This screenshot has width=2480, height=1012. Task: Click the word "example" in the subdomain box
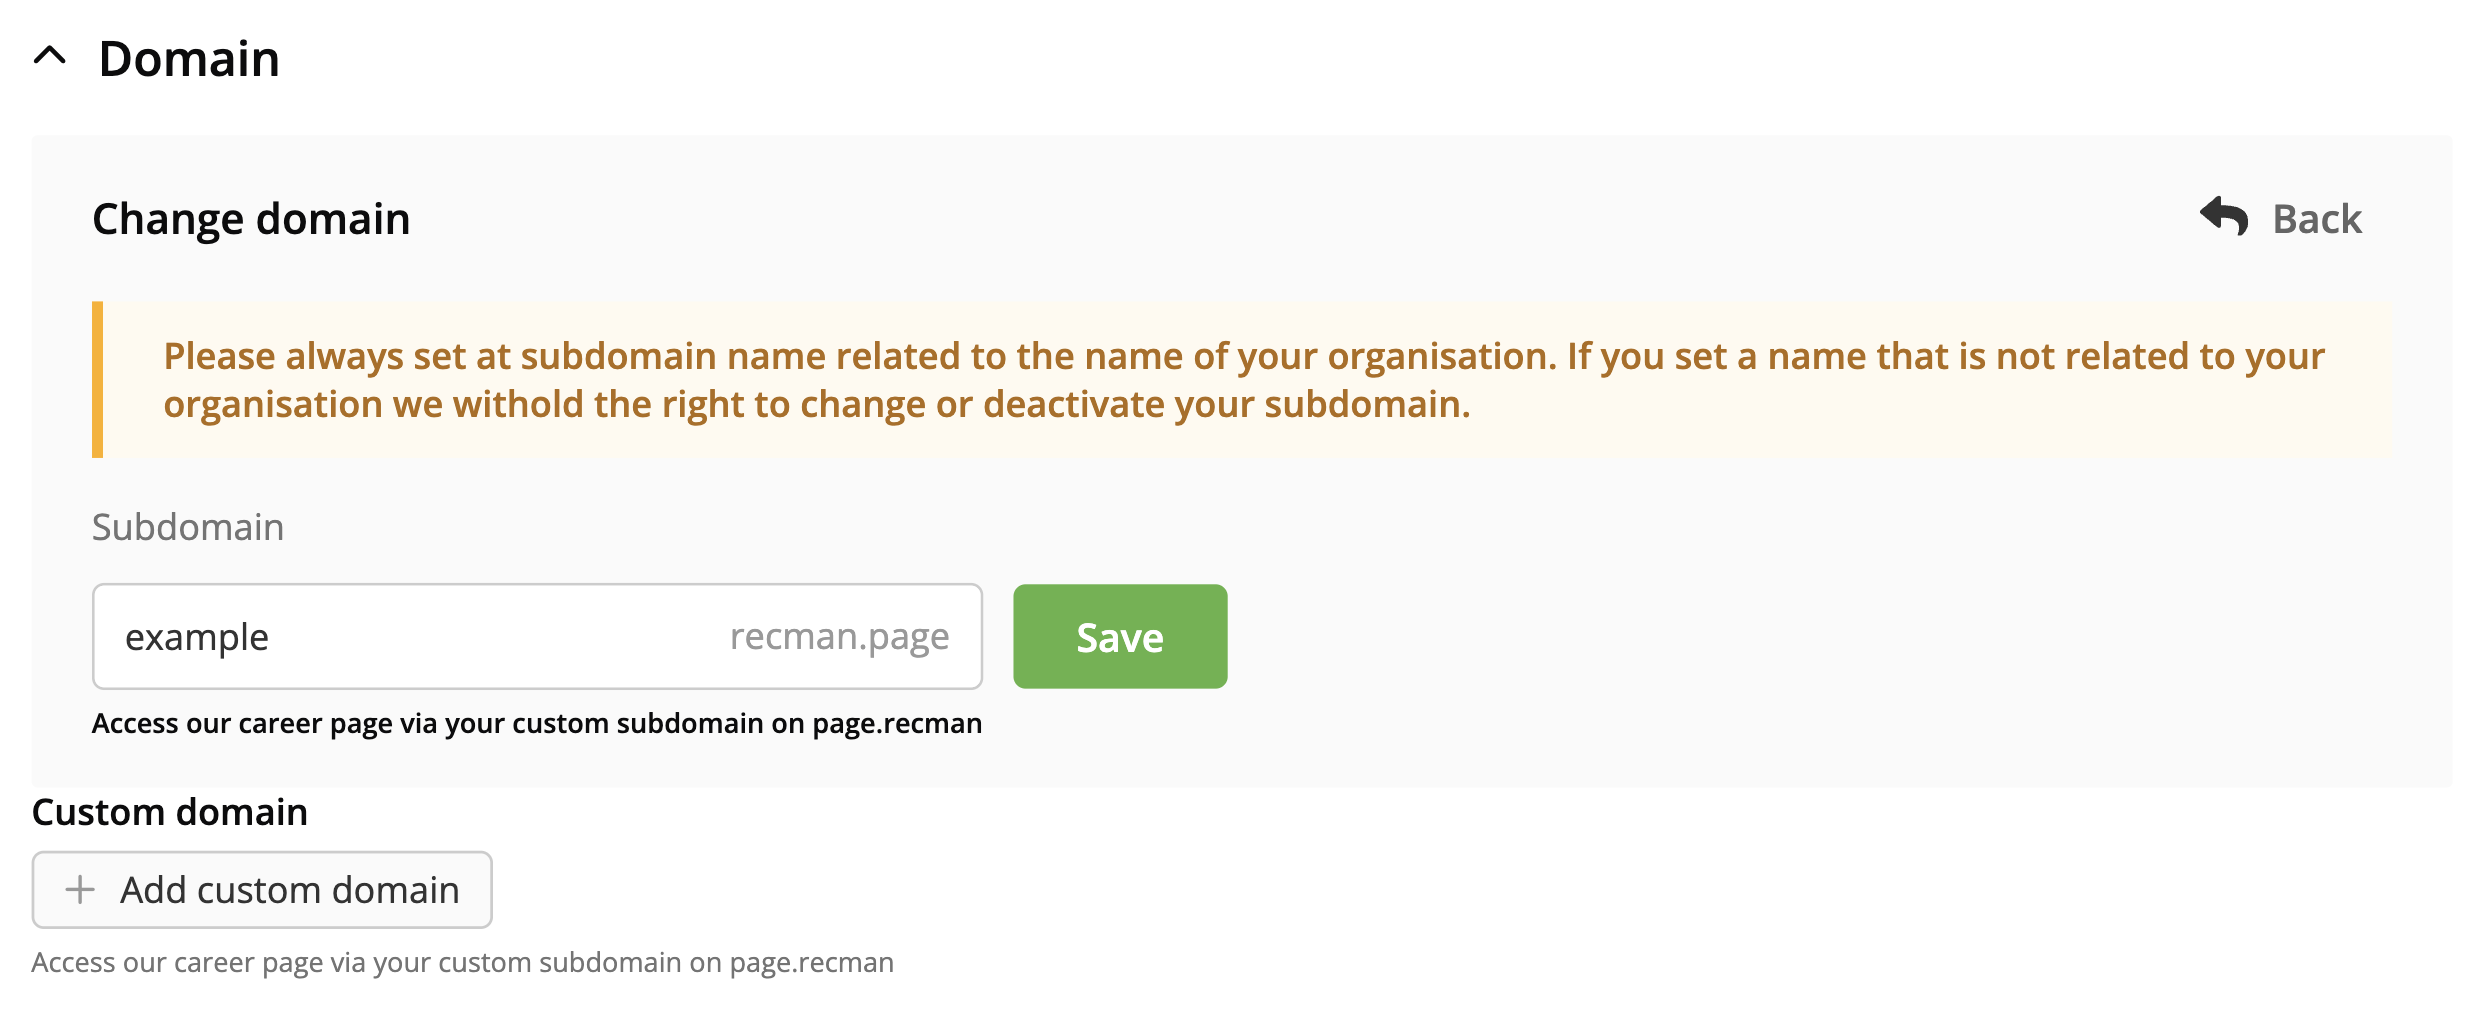click(197, 637)
